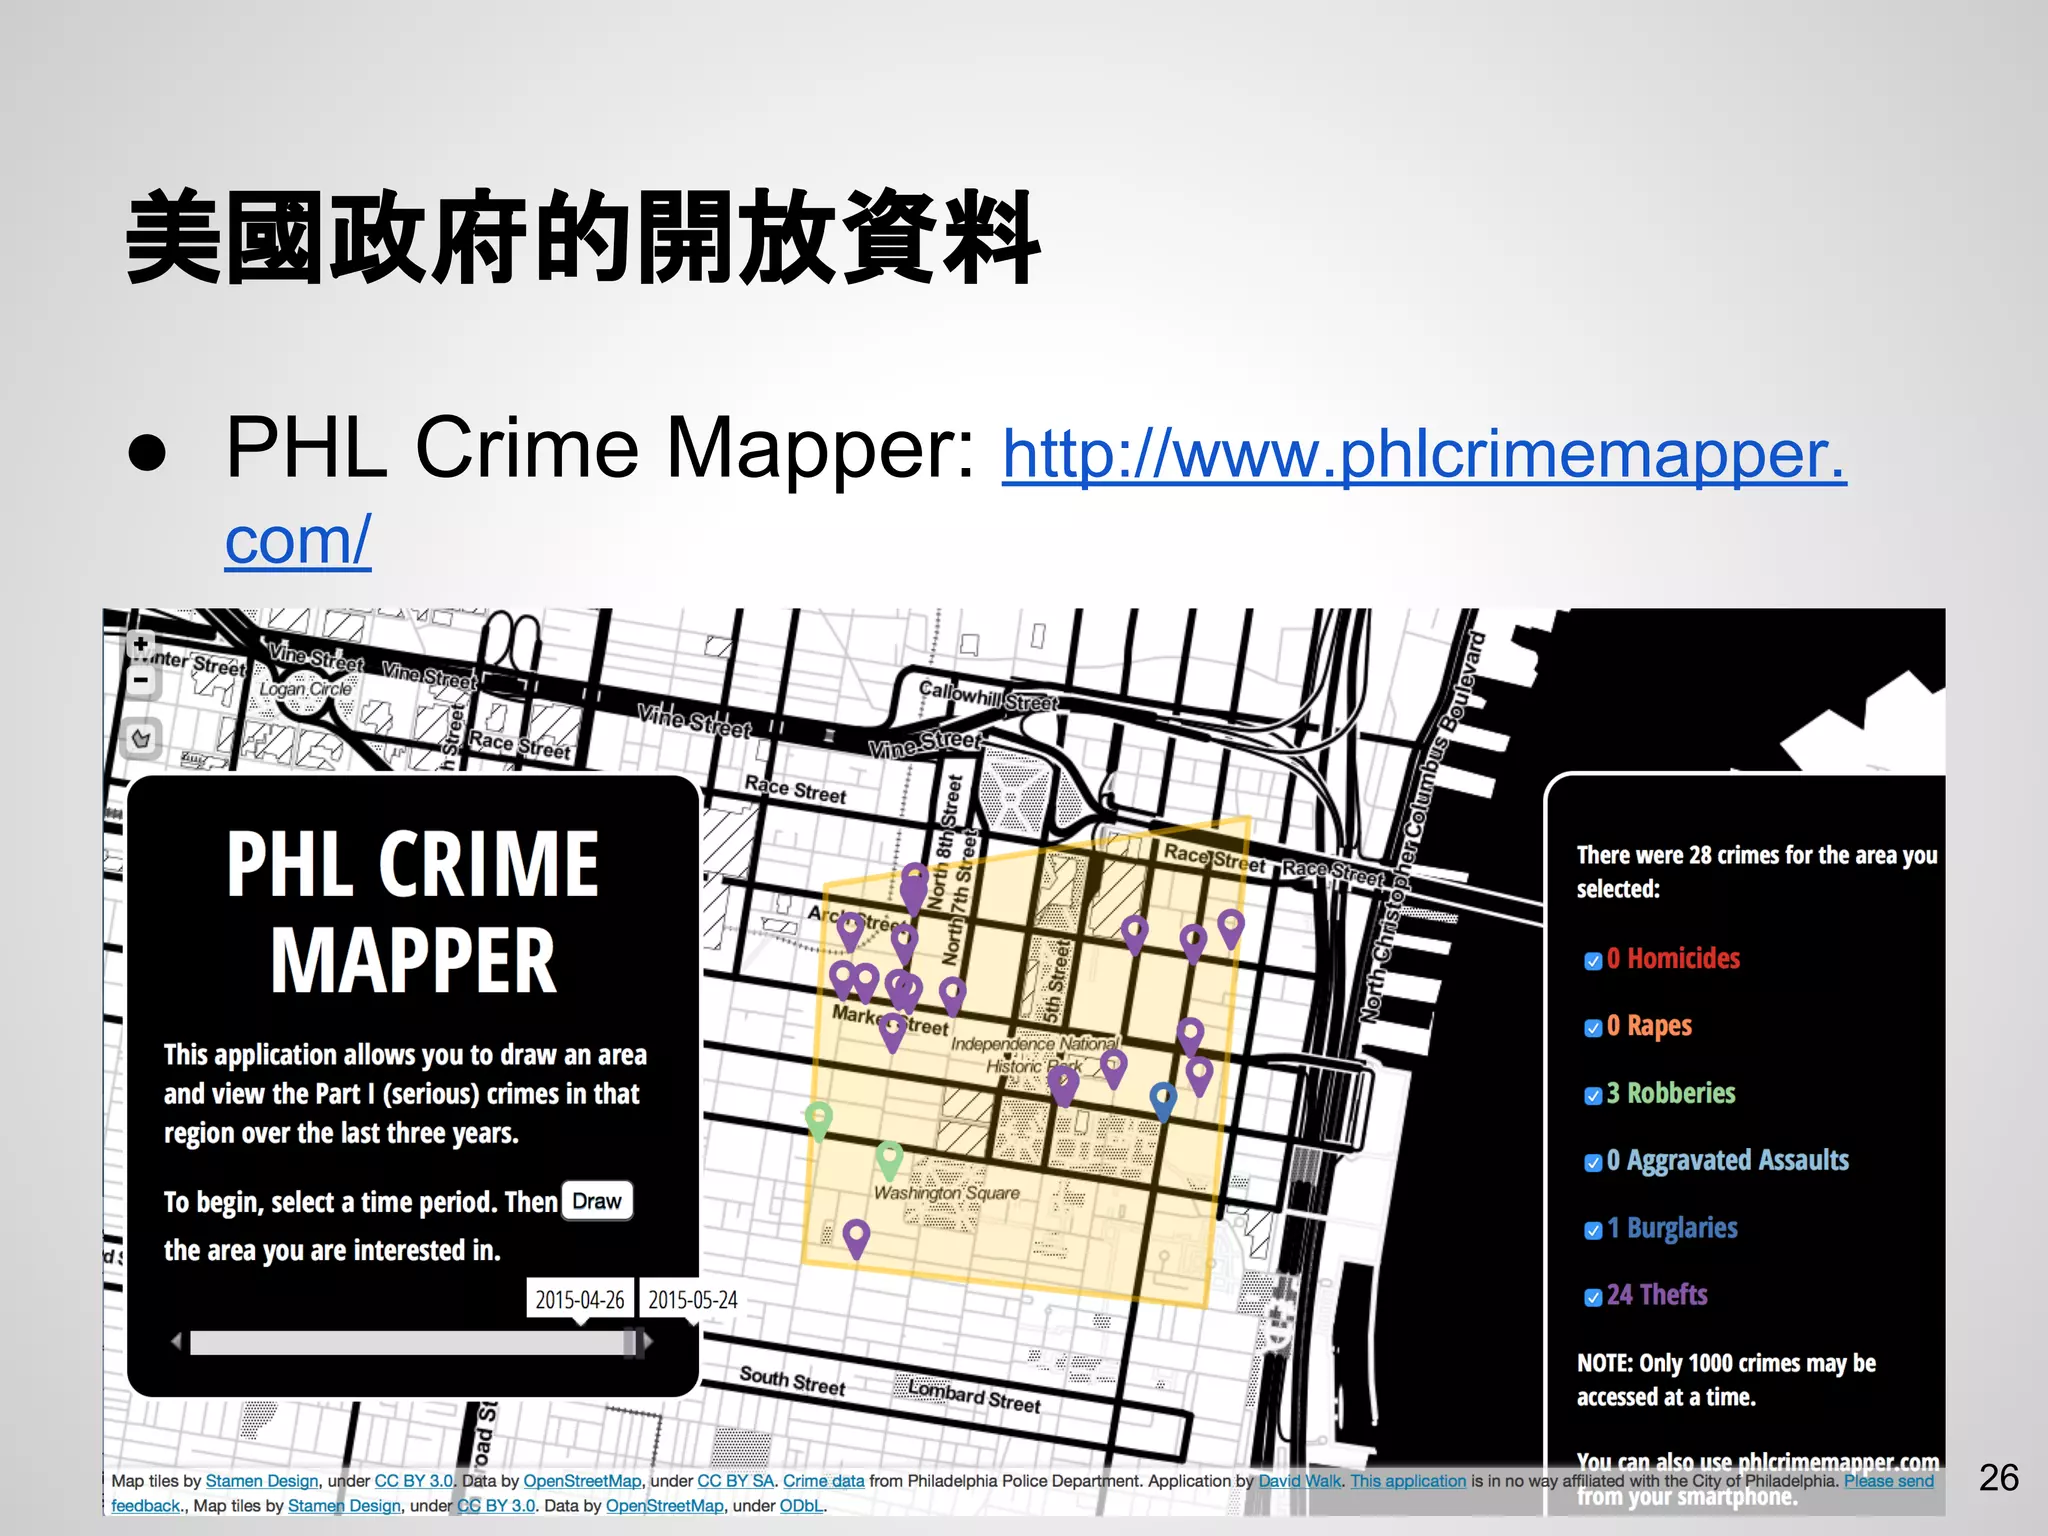
Task: Toggle the Aggravated Assaults checkbox
Action: [x=1593, y=1163]
